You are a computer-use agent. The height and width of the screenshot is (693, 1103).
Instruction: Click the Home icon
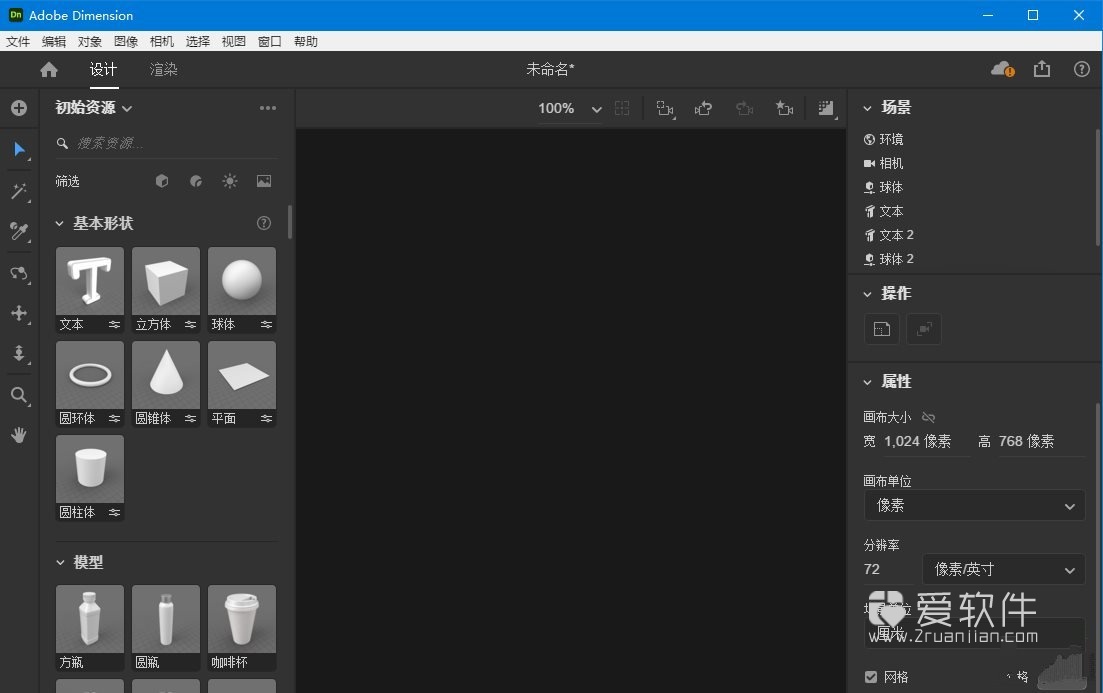tap(49, 70)
